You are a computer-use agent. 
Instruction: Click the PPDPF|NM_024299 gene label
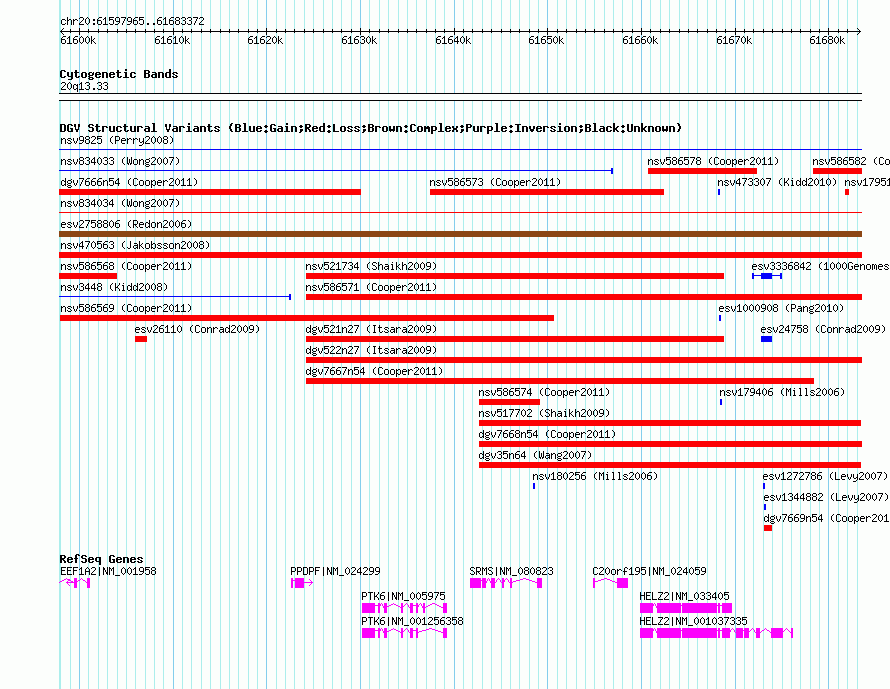coord(335,571)
